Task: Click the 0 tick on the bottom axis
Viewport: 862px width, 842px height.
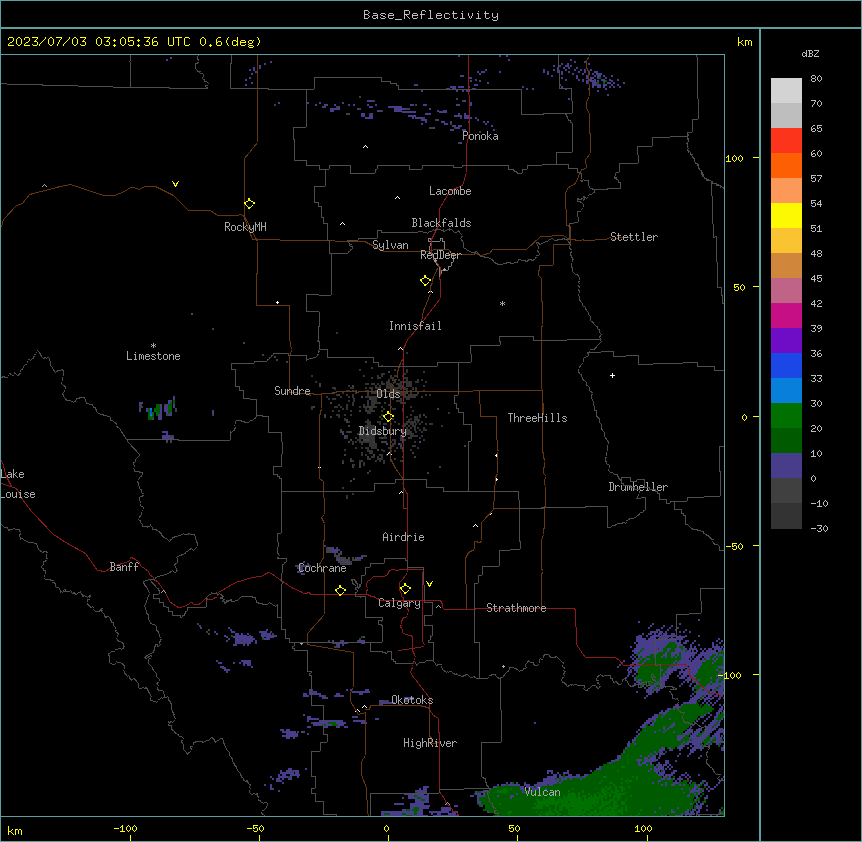Action: tap(386, 828)
